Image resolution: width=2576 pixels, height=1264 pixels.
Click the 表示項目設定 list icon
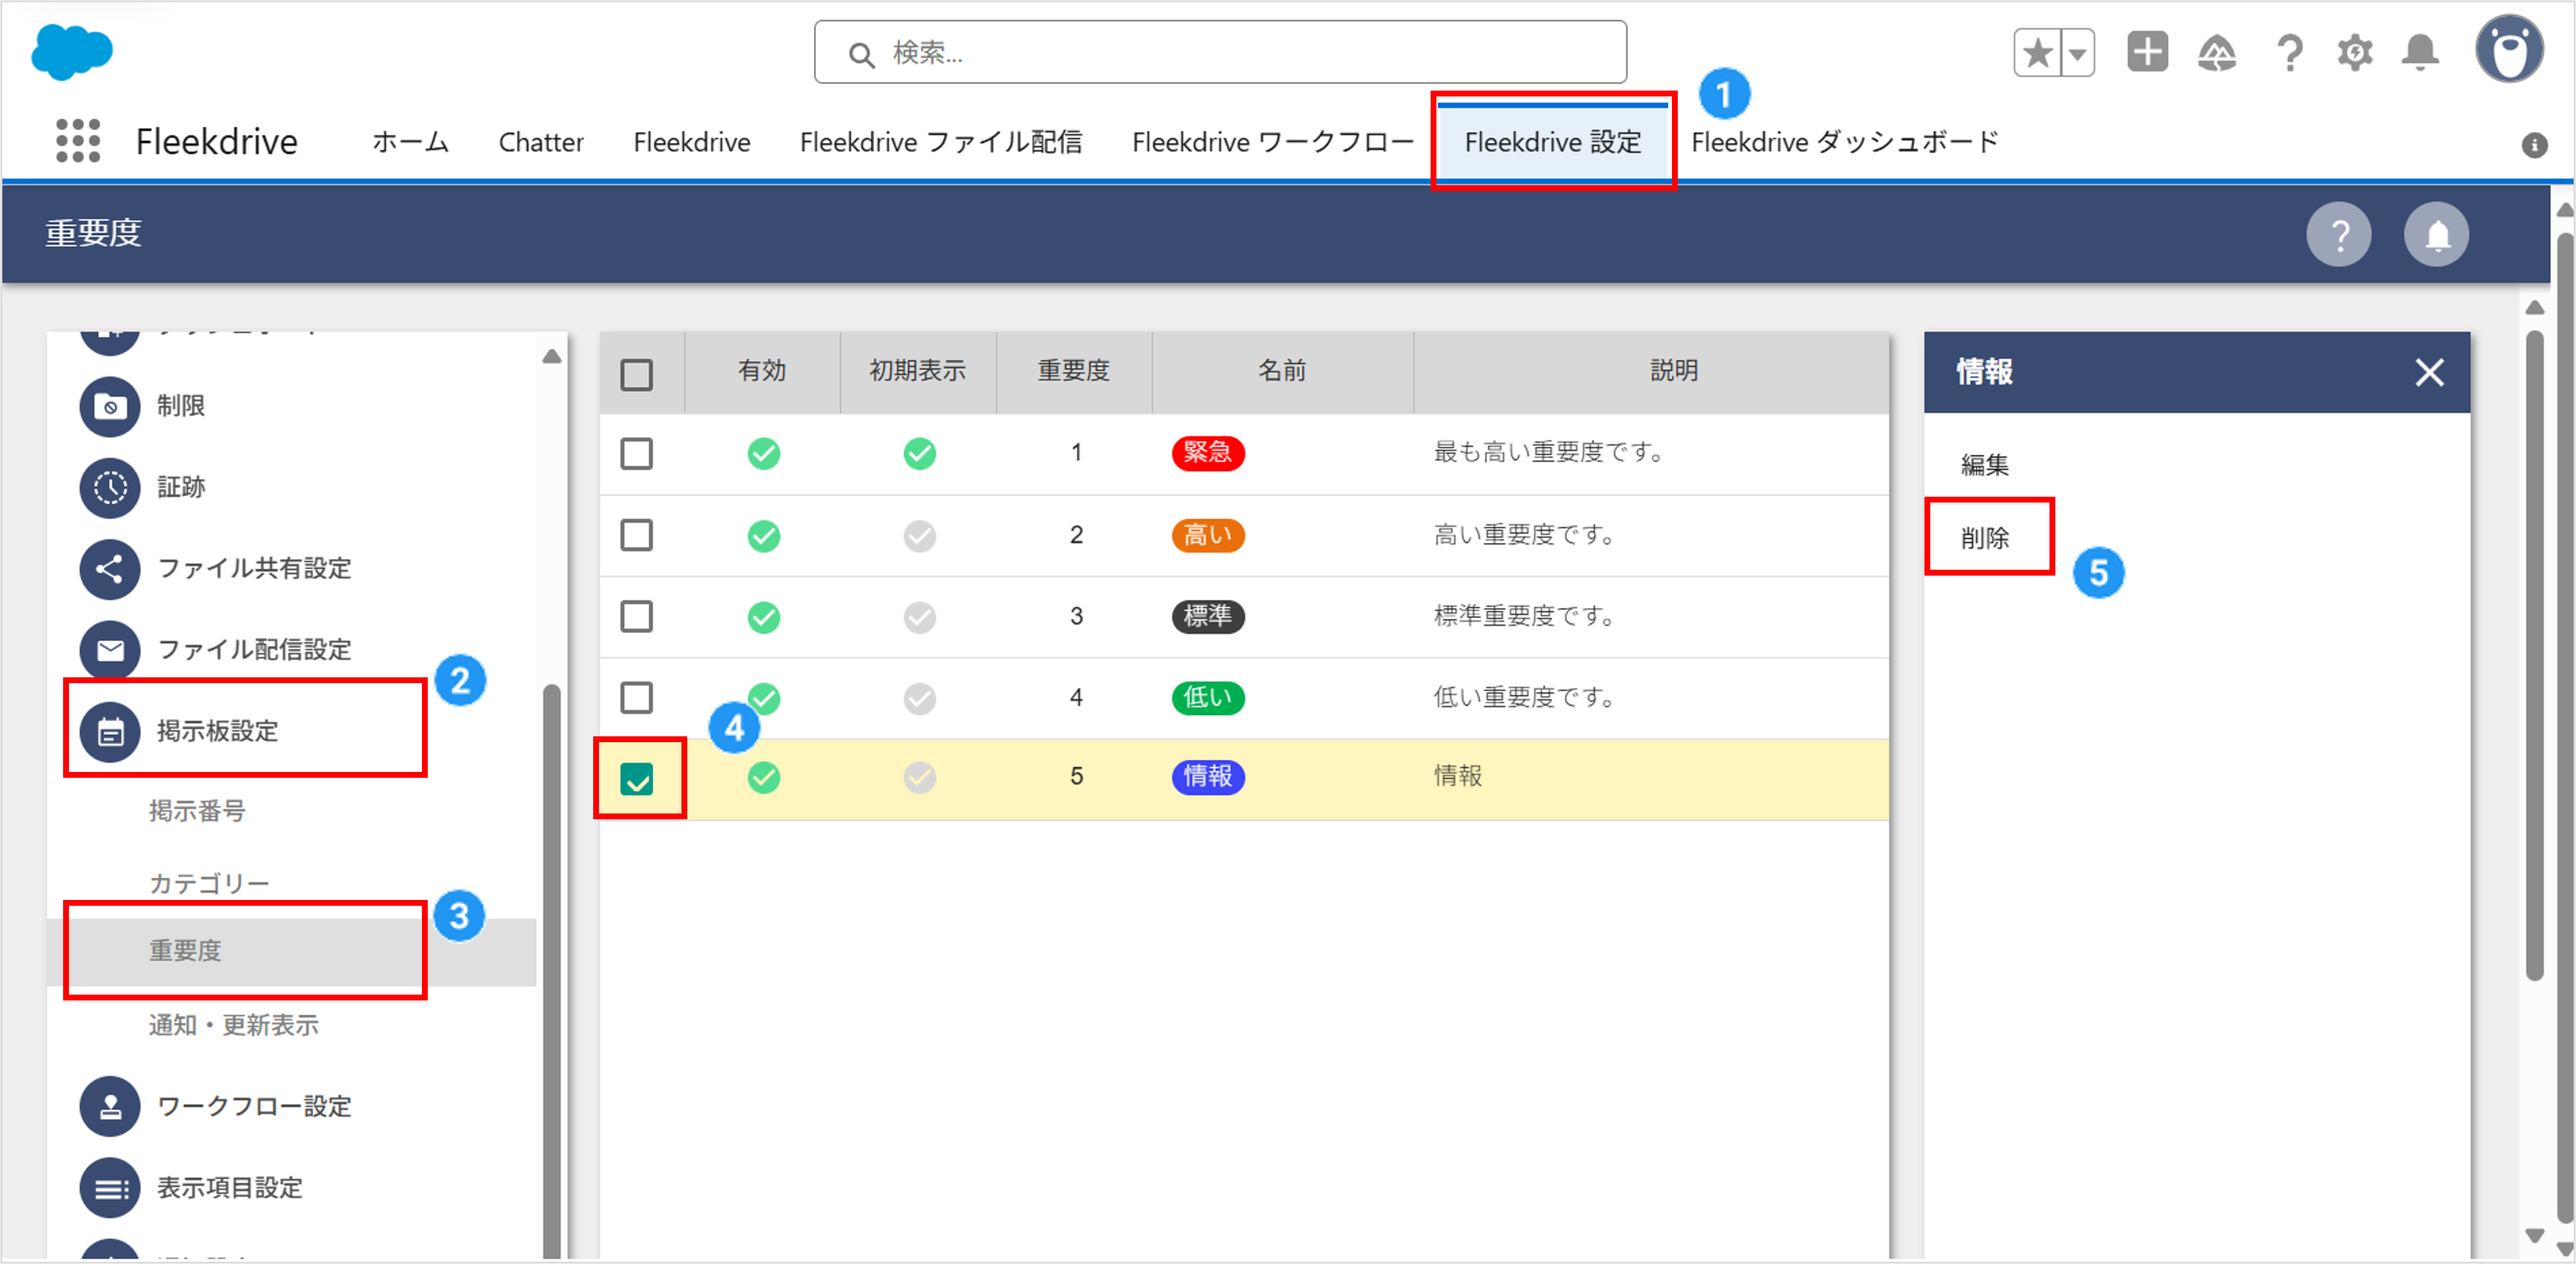pyautogui.click(x=110, y=1188)
